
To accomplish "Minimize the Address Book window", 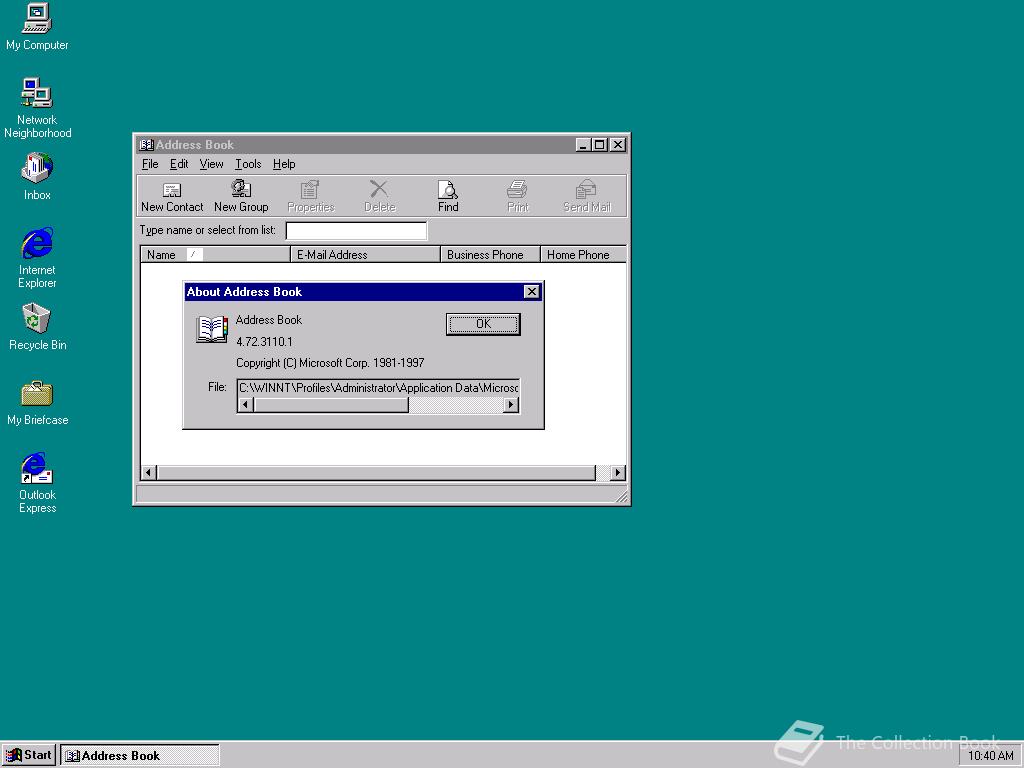I will [x=583, y=145].
